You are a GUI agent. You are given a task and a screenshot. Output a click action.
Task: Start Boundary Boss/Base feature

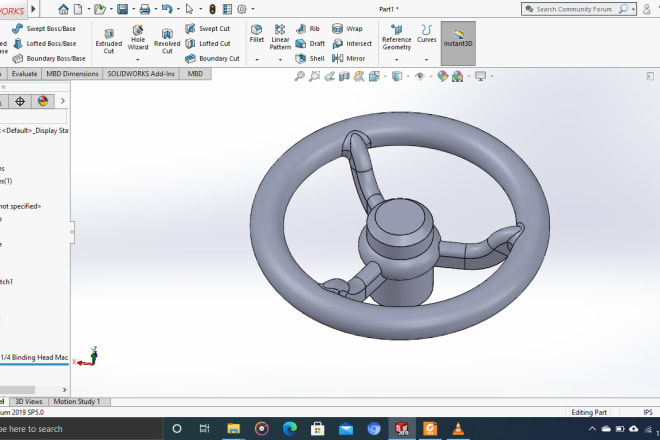point(49,59)
